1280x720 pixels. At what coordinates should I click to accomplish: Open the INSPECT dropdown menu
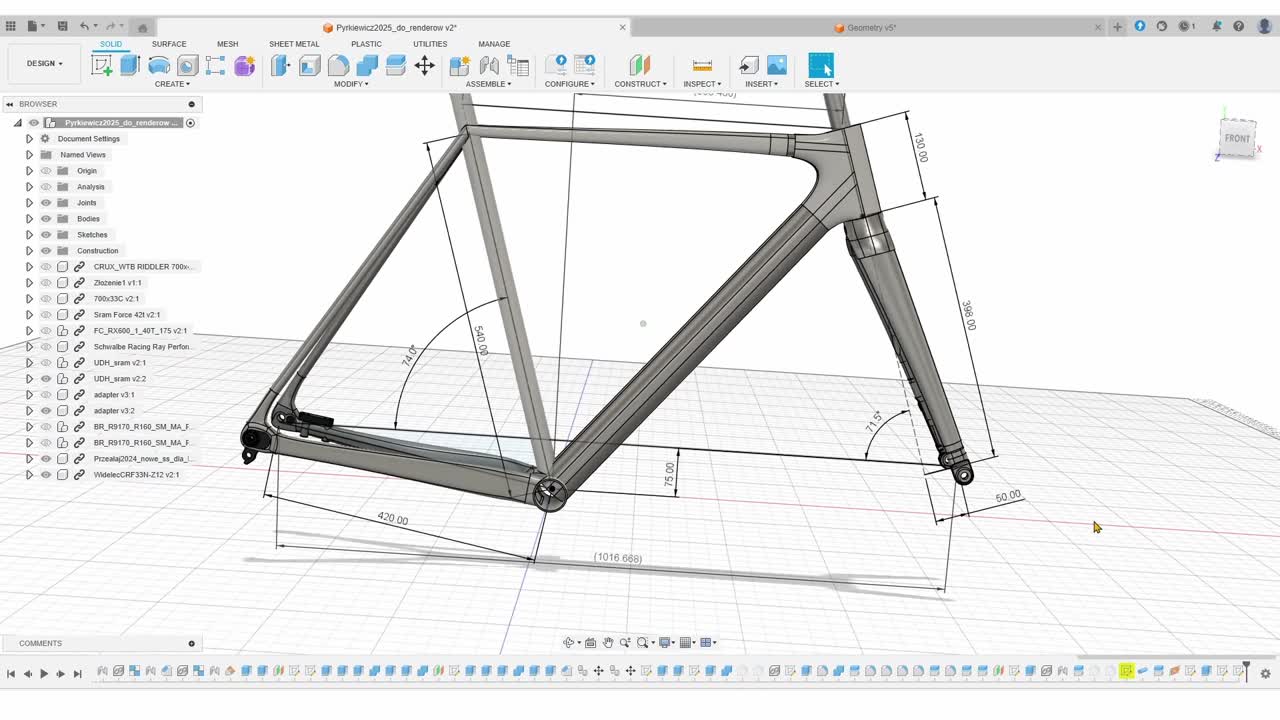[702, 84]
